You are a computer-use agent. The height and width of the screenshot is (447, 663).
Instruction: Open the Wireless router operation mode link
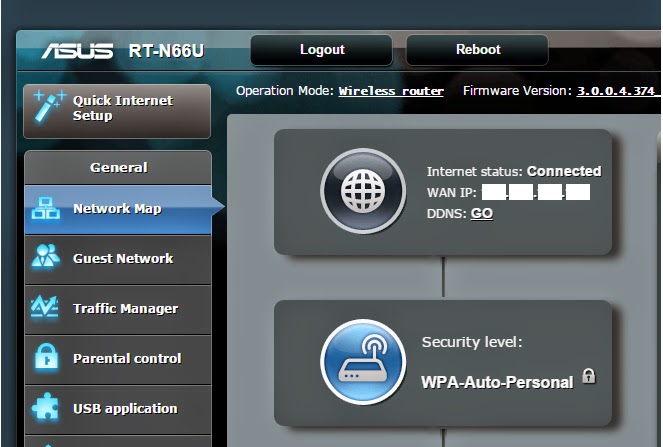(391, 91)
